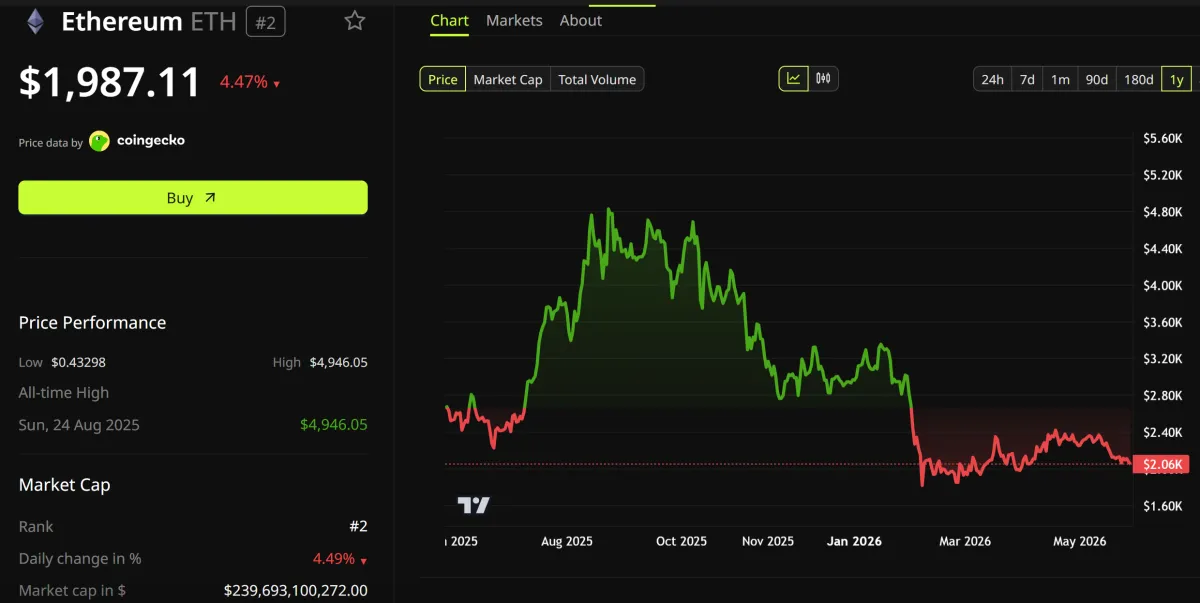
Task: Click the #2 rank badge
Action: pos(265,22)
